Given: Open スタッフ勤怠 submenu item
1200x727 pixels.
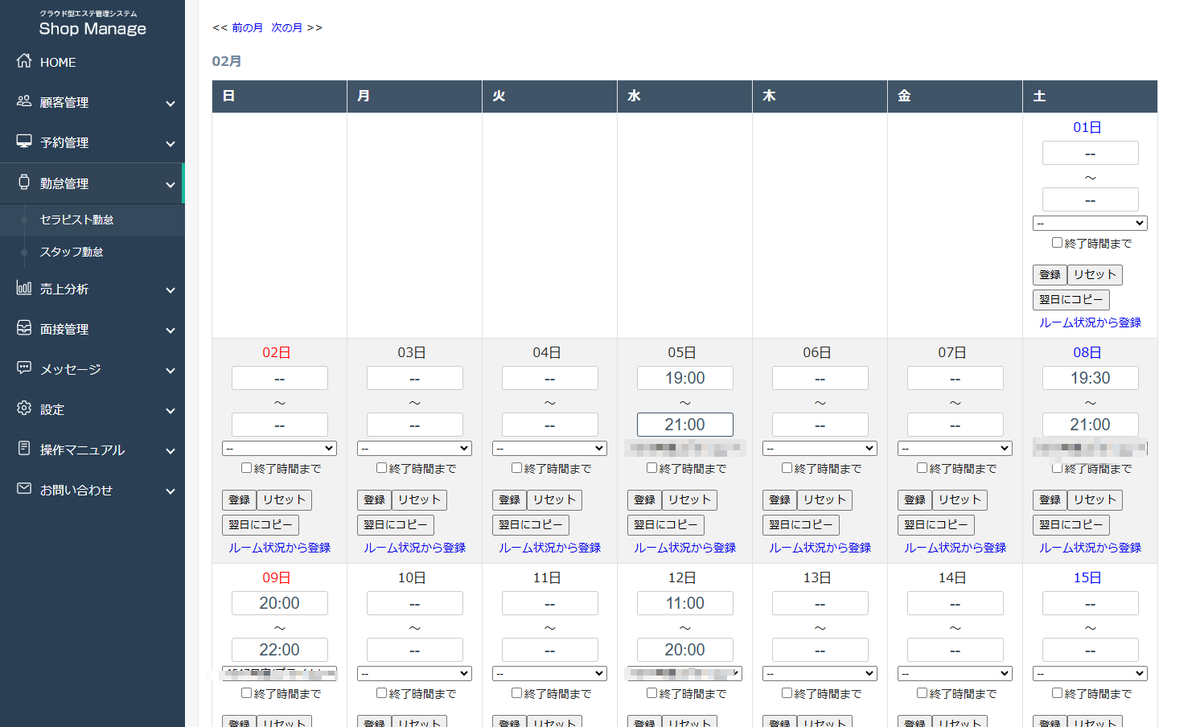Looking at the screenshot, I should click(71, 252).
